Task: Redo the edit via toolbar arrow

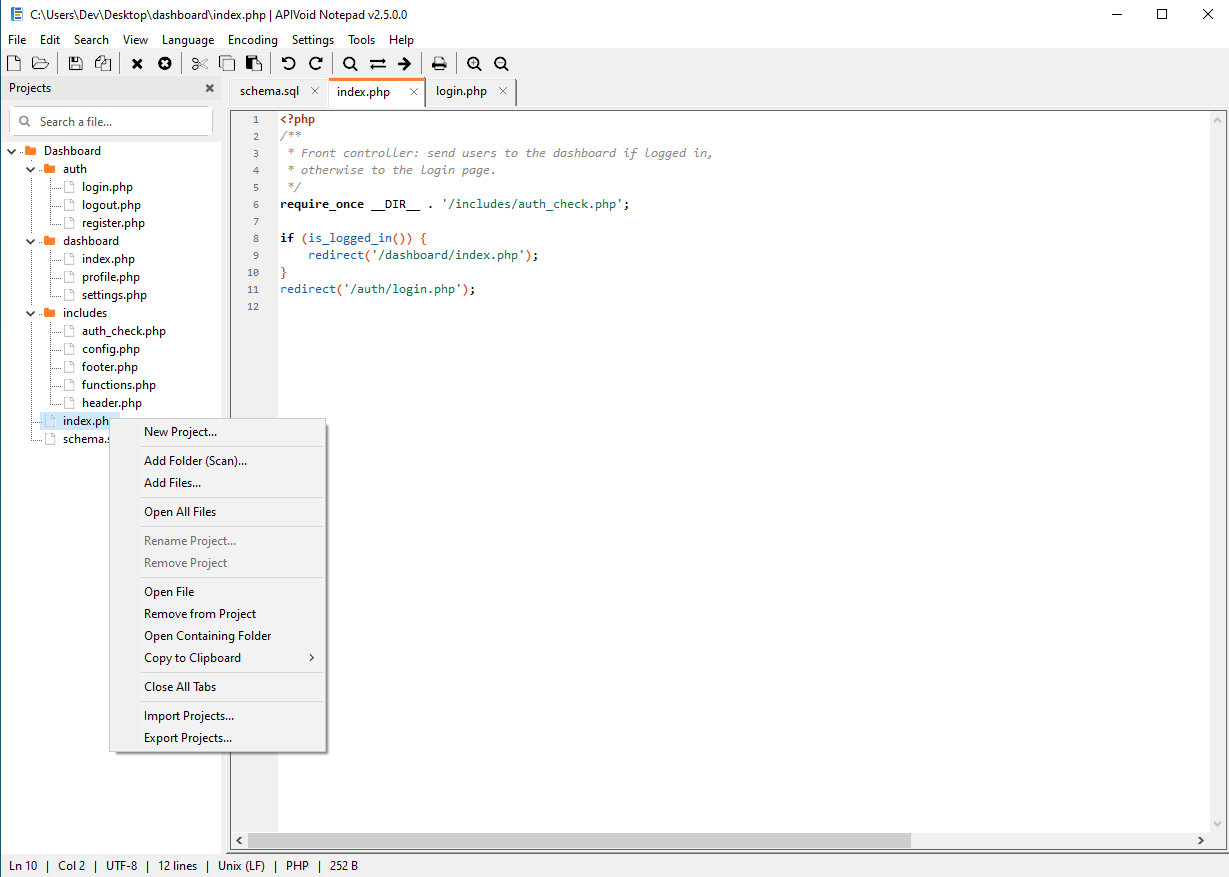Action: click(316, 64)
